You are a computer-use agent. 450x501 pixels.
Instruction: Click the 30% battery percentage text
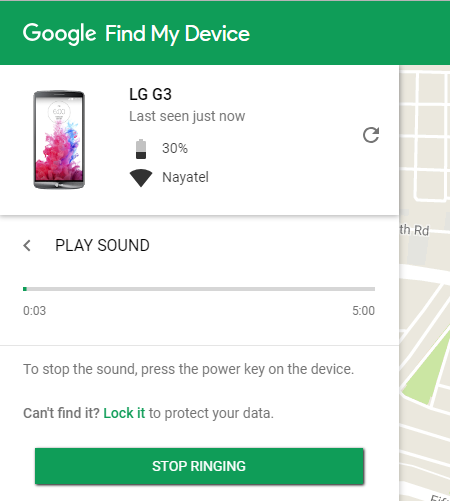coord(175,148)
